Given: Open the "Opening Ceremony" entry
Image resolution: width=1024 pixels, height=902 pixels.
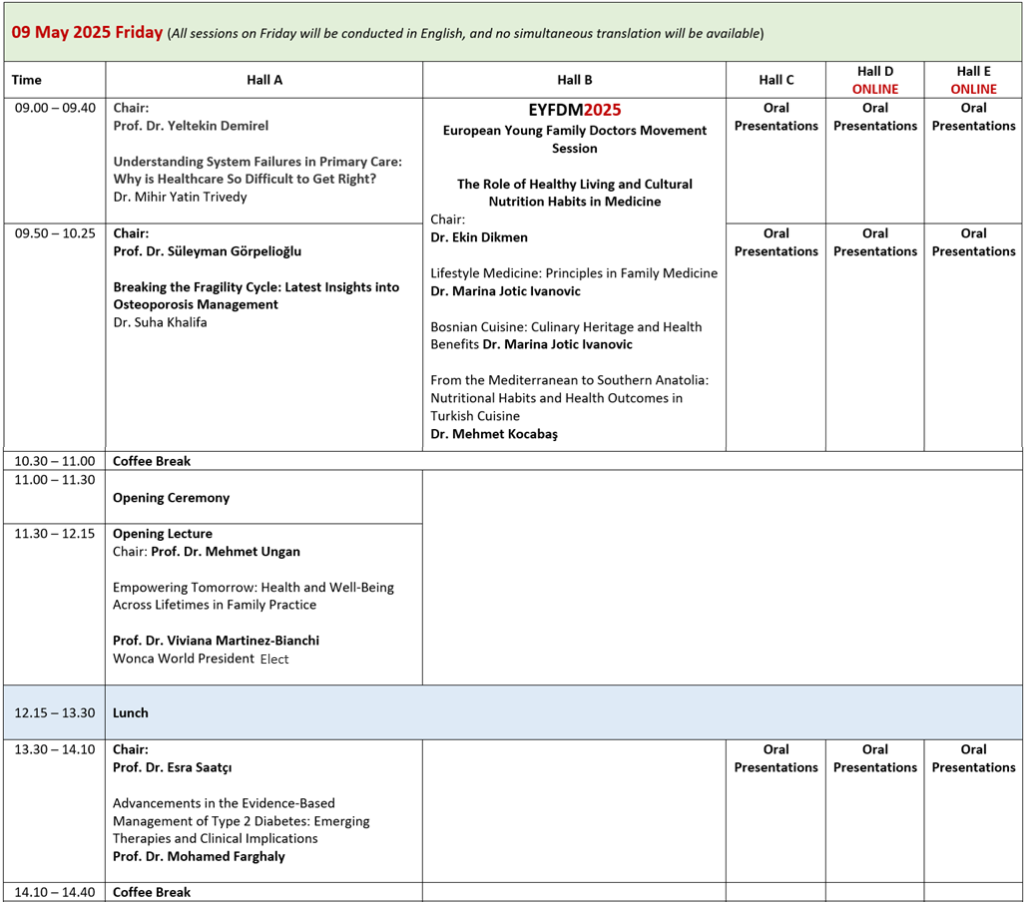Looking at the screenshot, I should (171, 498).
